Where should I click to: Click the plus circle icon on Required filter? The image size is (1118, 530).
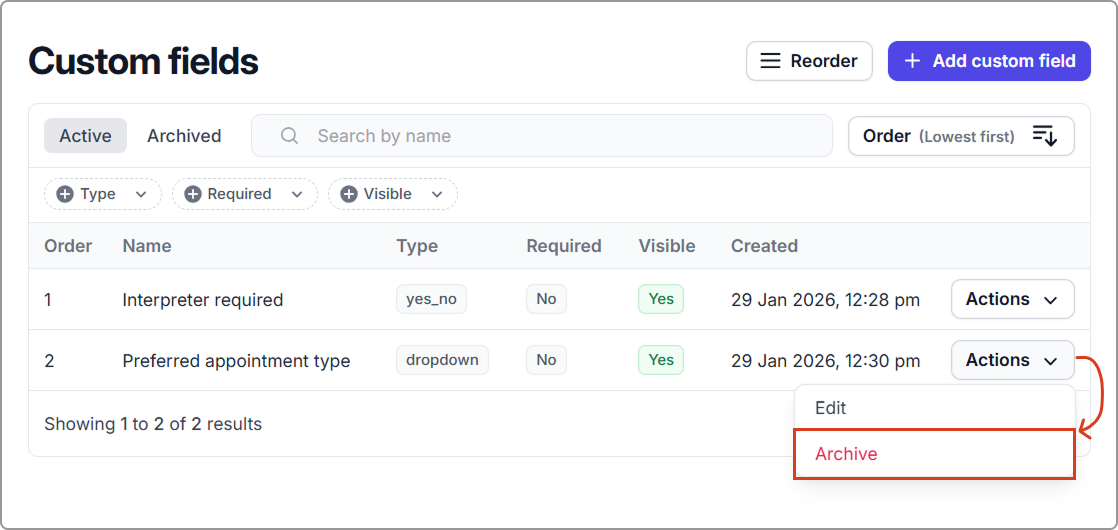pyautogui.click(x=193, y=194)
